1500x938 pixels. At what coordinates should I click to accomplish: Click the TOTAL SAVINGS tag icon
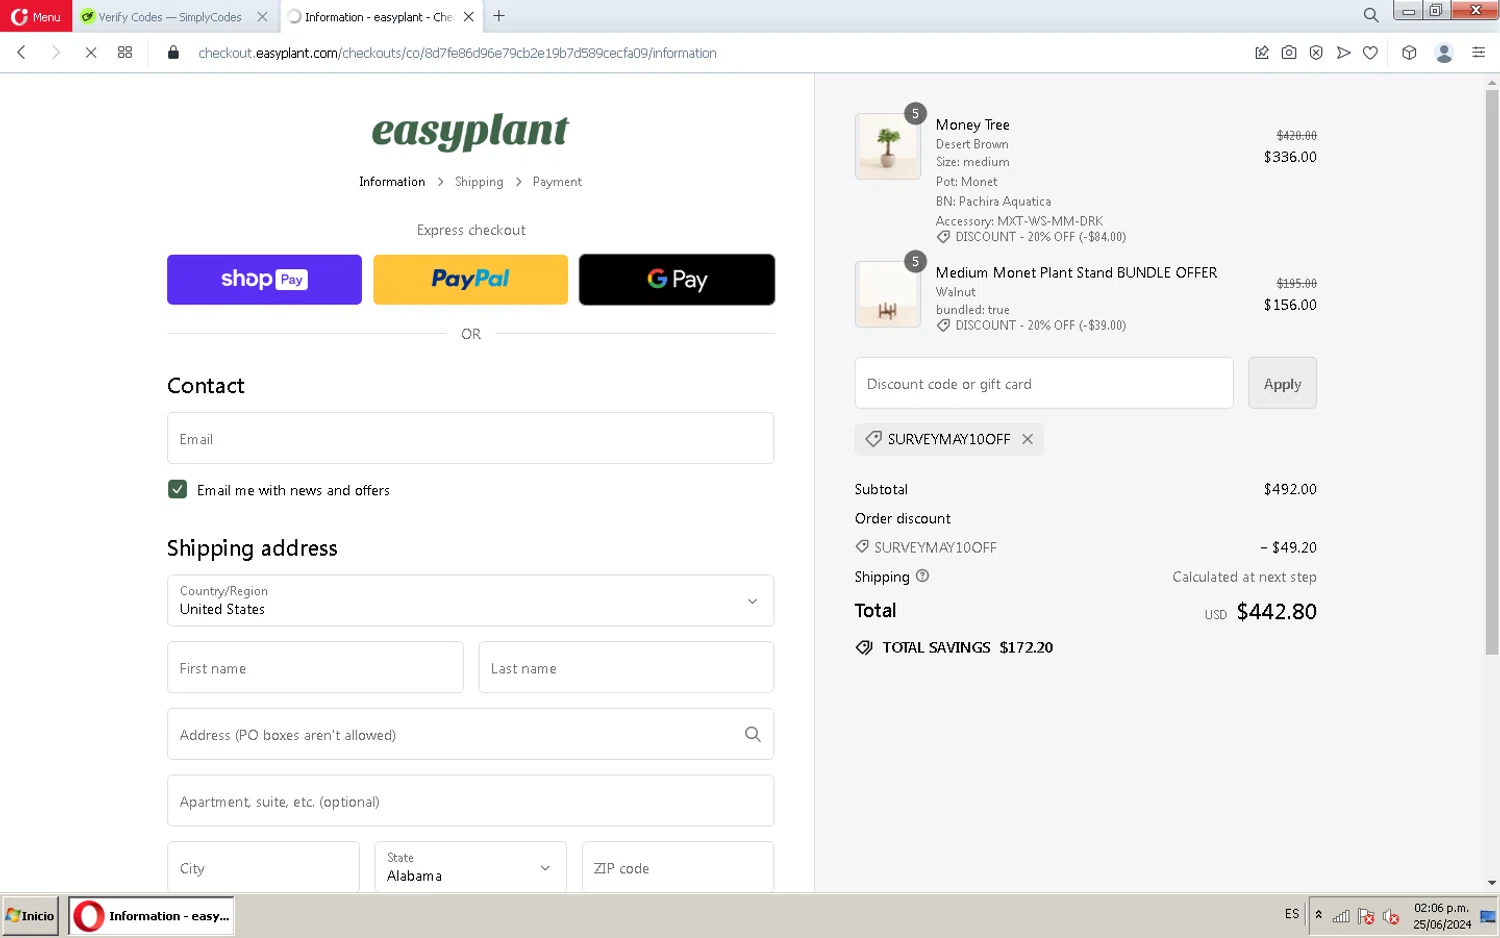(865, 648)
